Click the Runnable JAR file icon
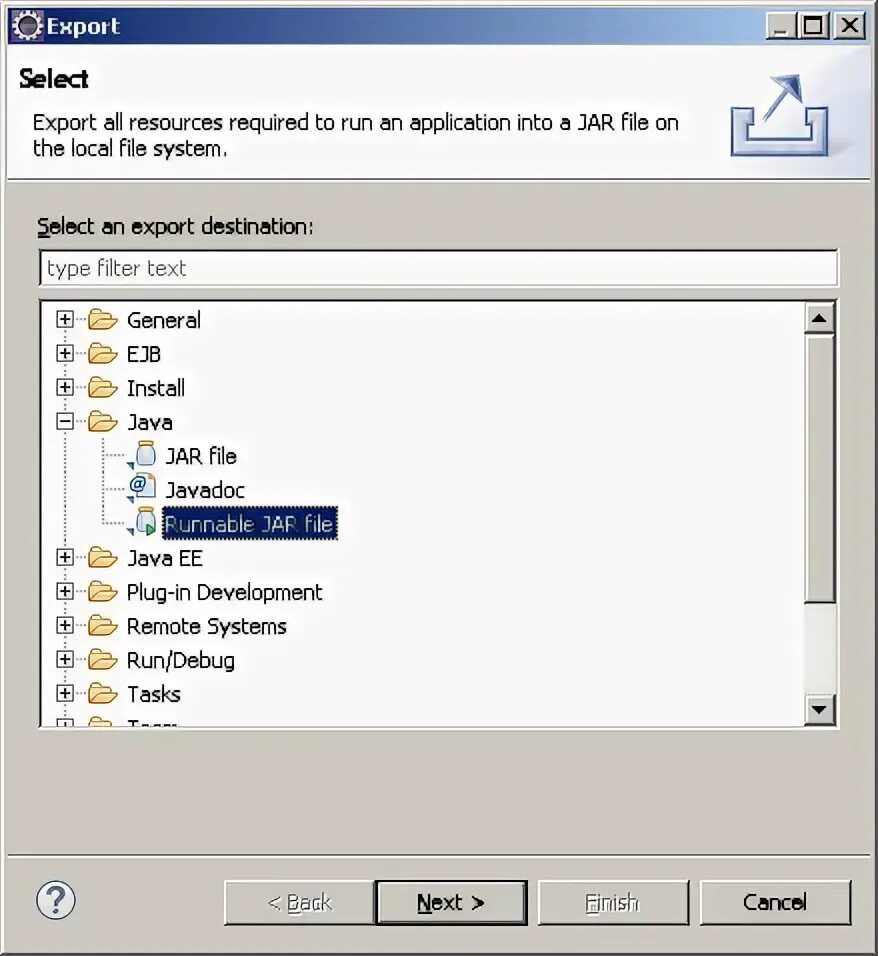The width and height of the screenshot is (878, 956). tap(145, 523)
